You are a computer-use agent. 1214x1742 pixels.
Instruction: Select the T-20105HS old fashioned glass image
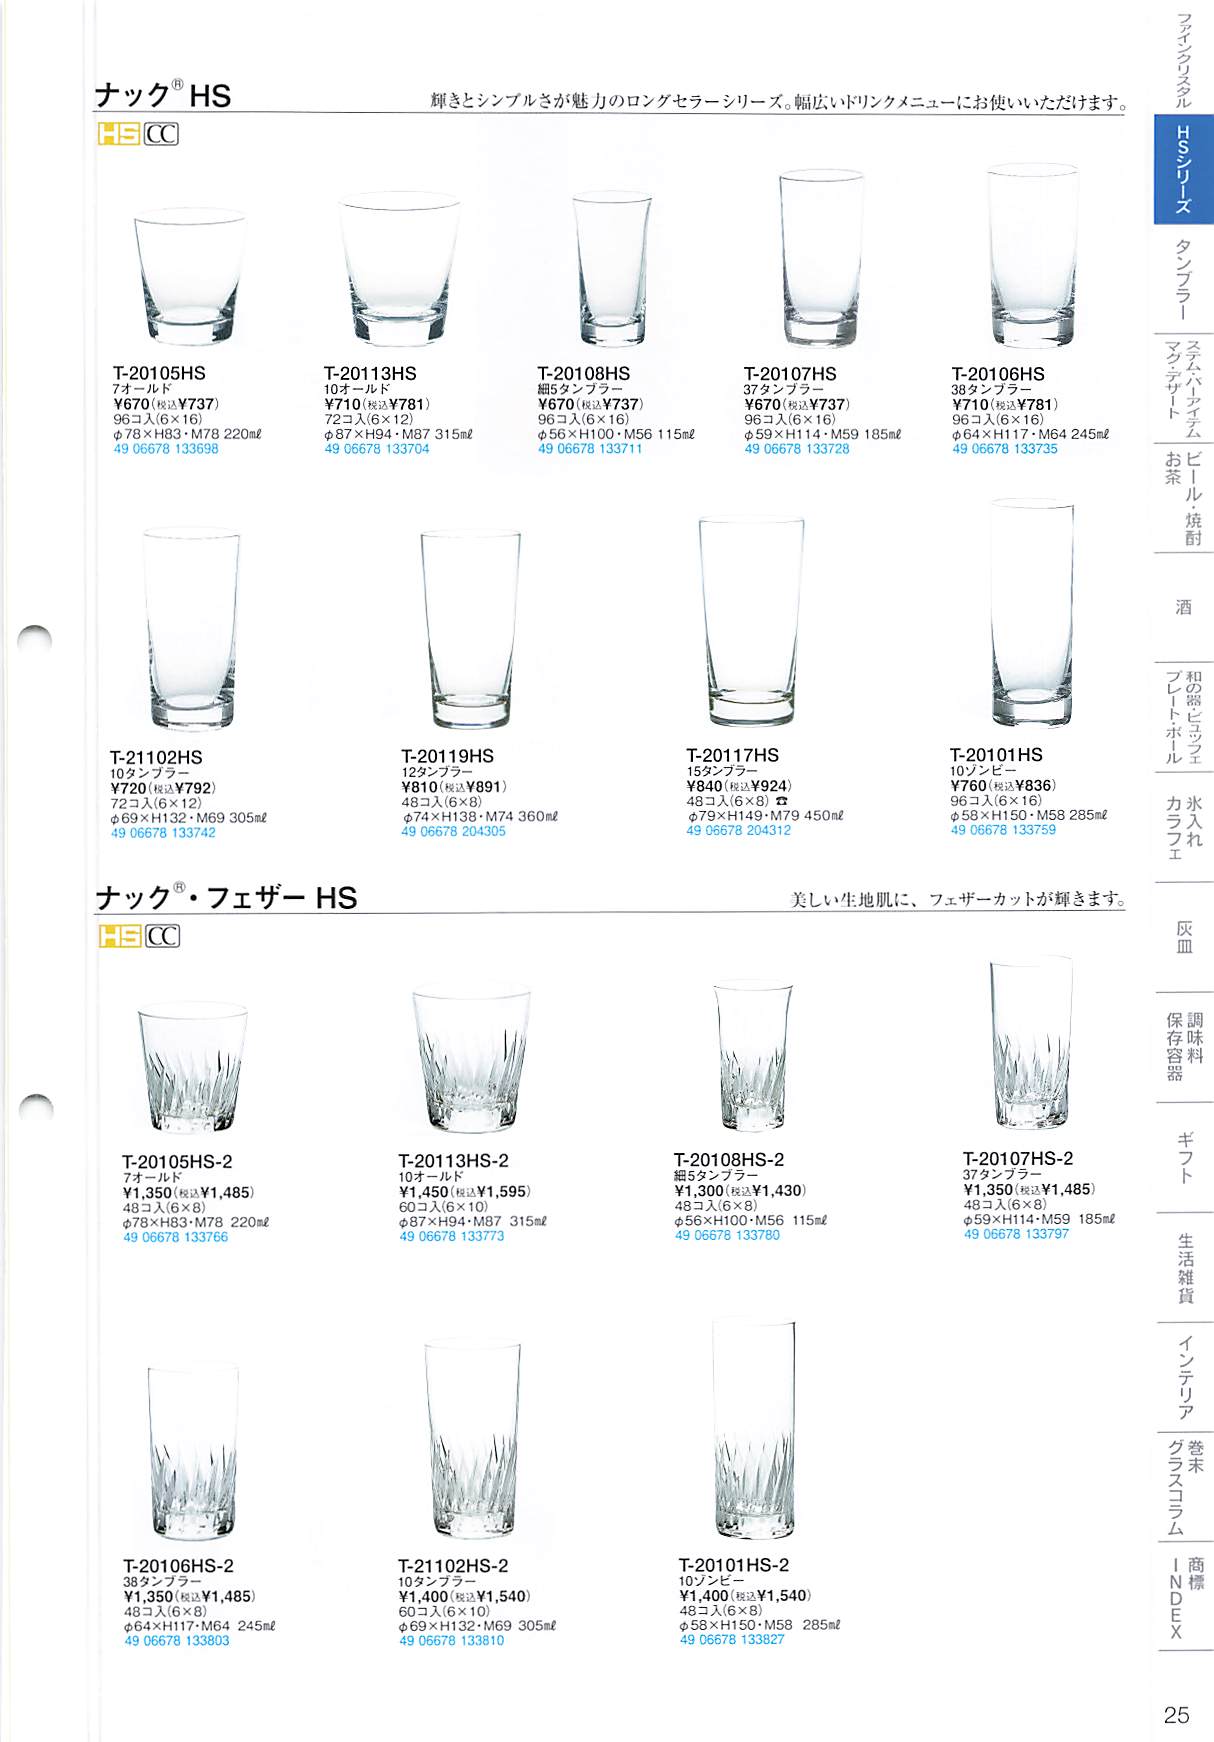[189, 276]
